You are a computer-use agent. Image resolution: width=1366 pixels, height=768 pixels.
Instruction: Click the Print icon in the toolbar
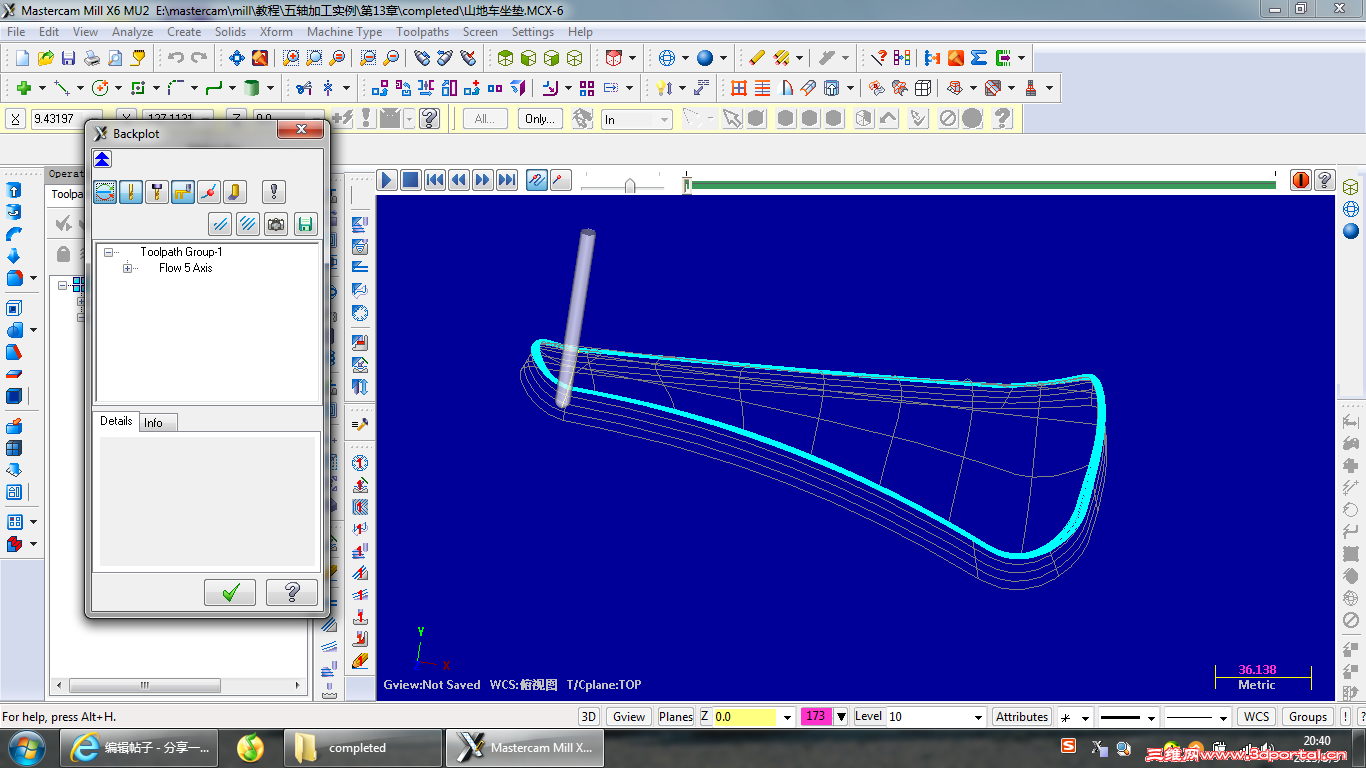tap(91, 59)
